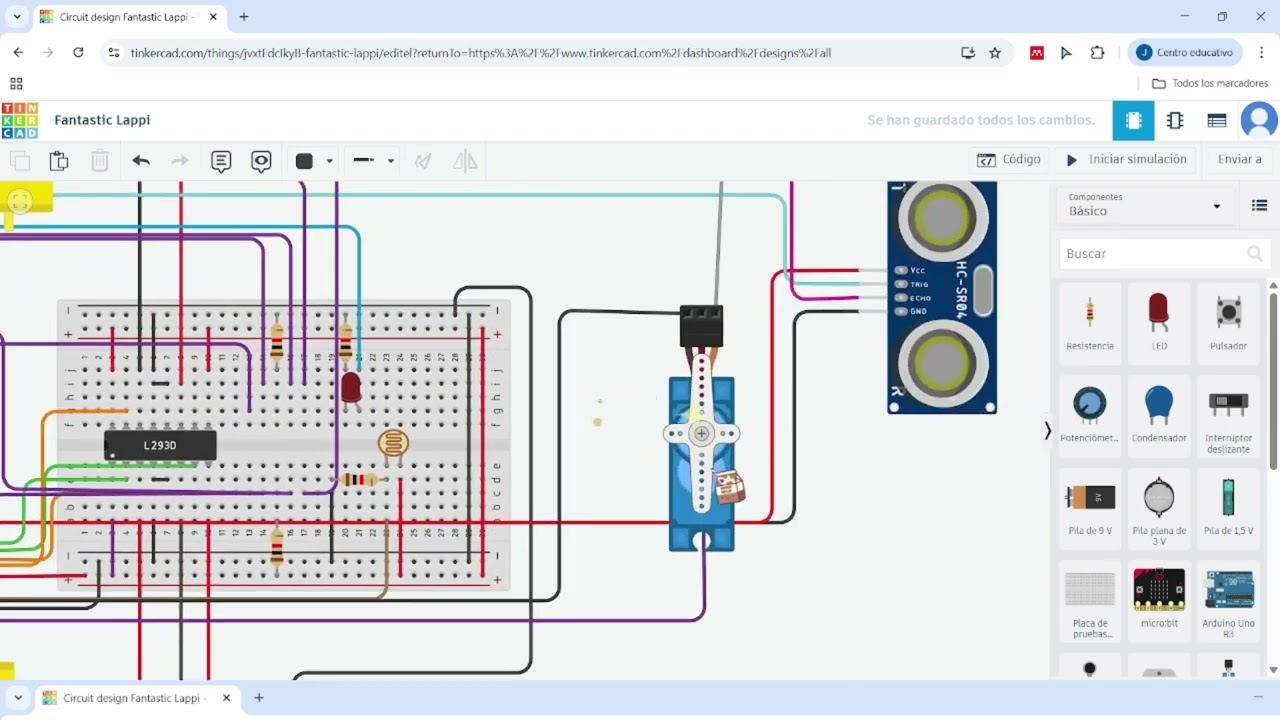This screenshot has height=720, width=1280.
Task: Go to Tinkercad home via the logo
Action: click(20, 120)
